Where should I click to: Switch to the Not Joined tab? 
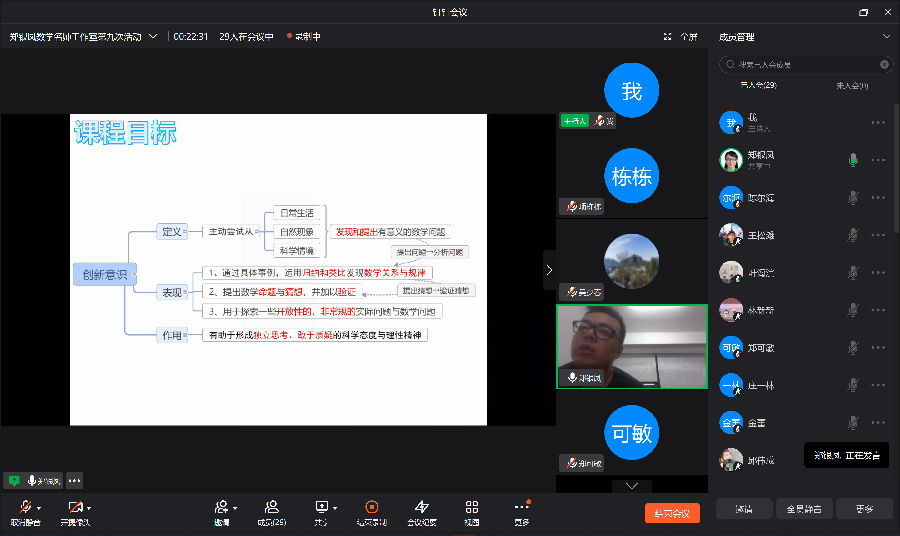tap(851, 86)
